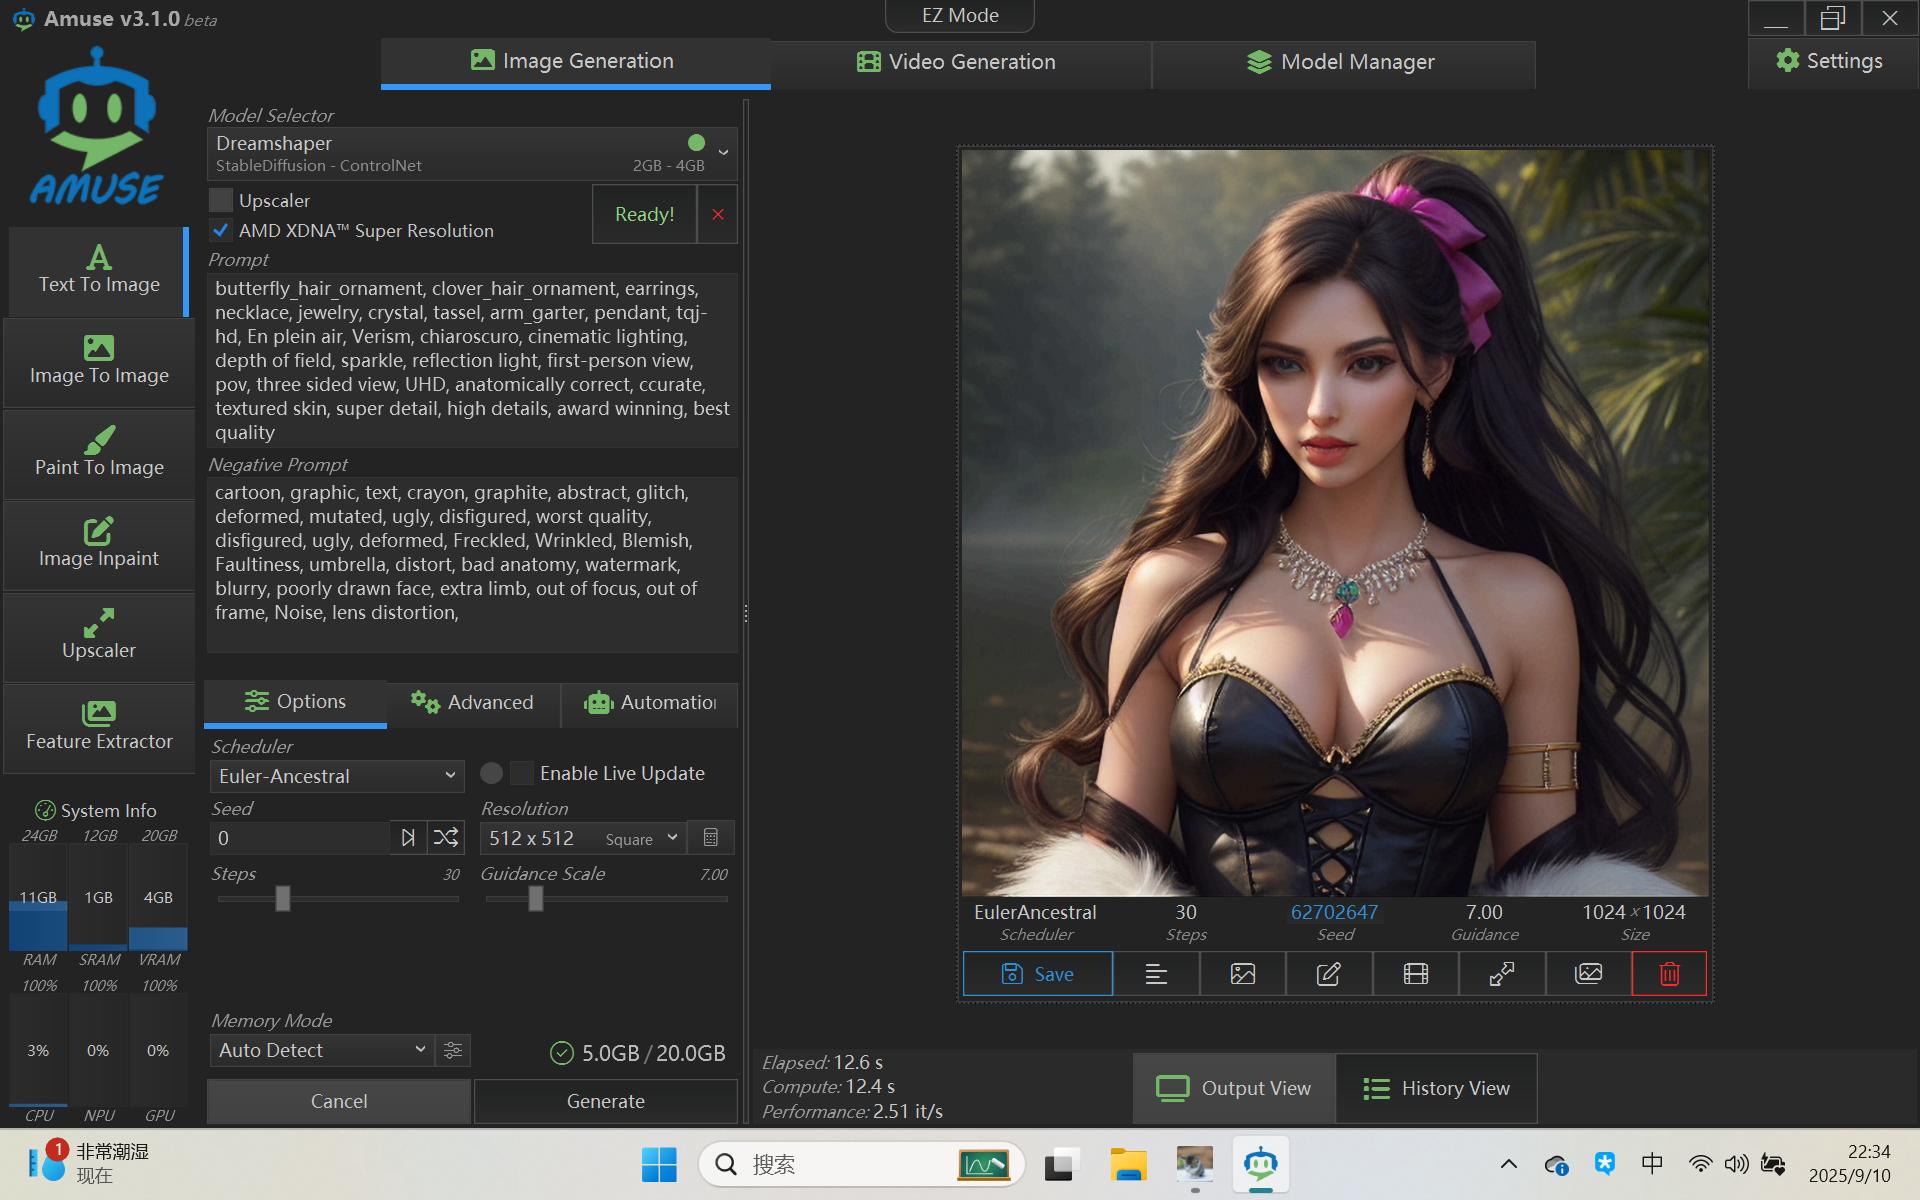The image size is (1920, 1200).
Task: Open the Advanced options tab
Action: click(x=473, y=702)
